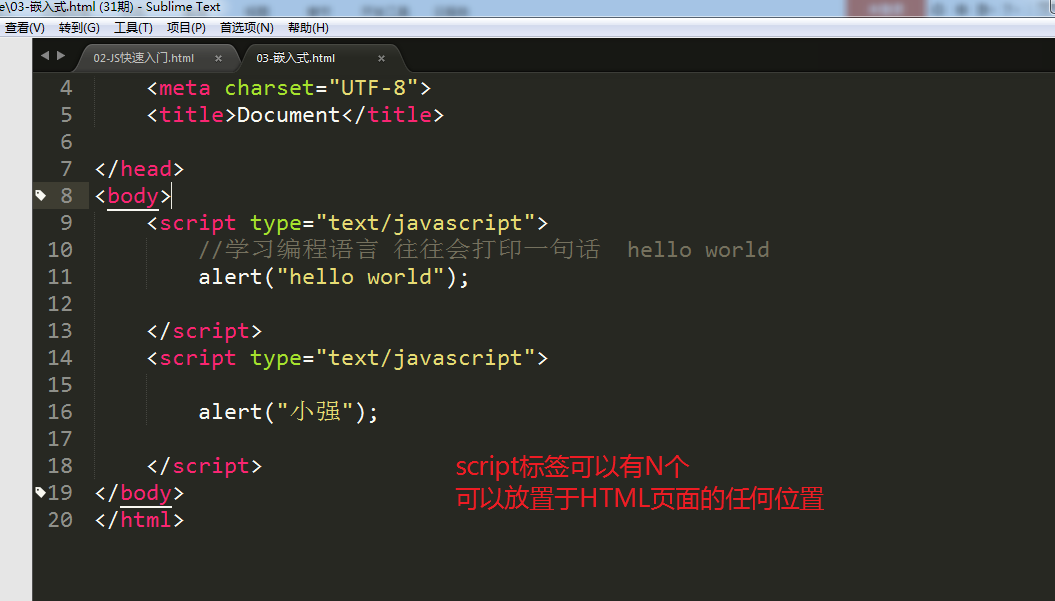Click the bookmark tag icon on line 8
The image size is (1055, 601).
click(40, 195)
